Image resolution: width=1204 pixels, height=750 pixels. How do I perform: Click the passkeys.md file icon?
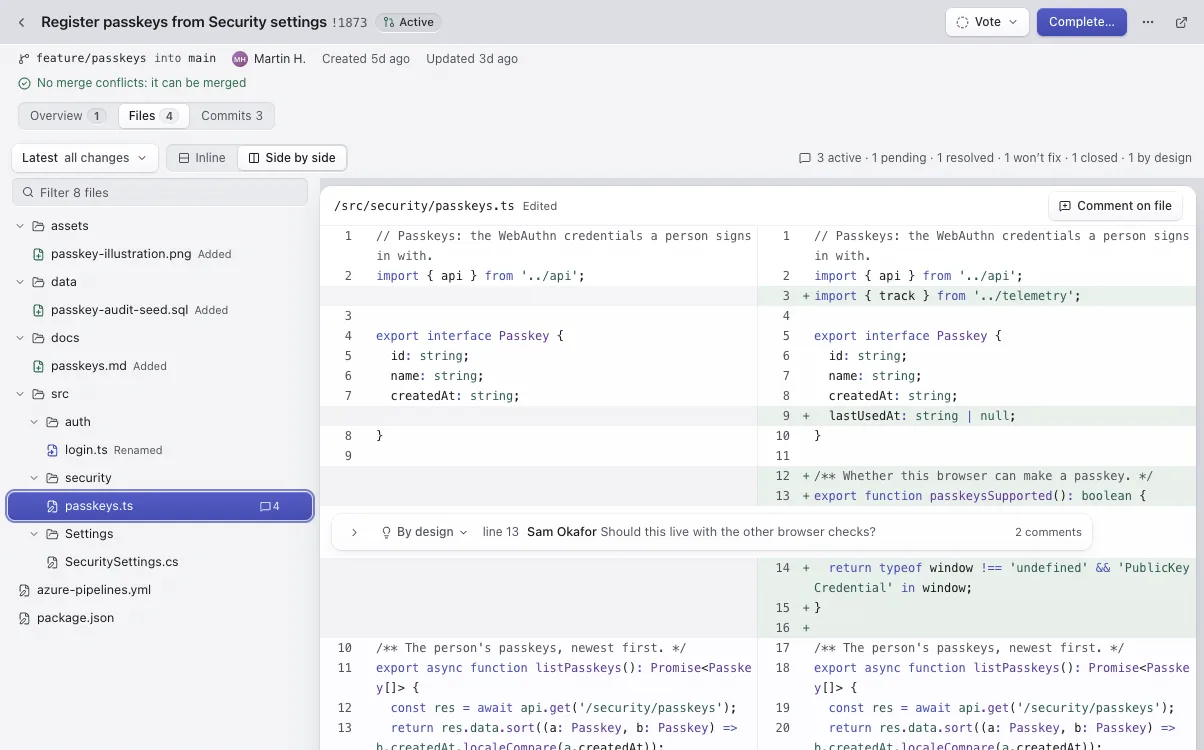click(x=38, y=366)
